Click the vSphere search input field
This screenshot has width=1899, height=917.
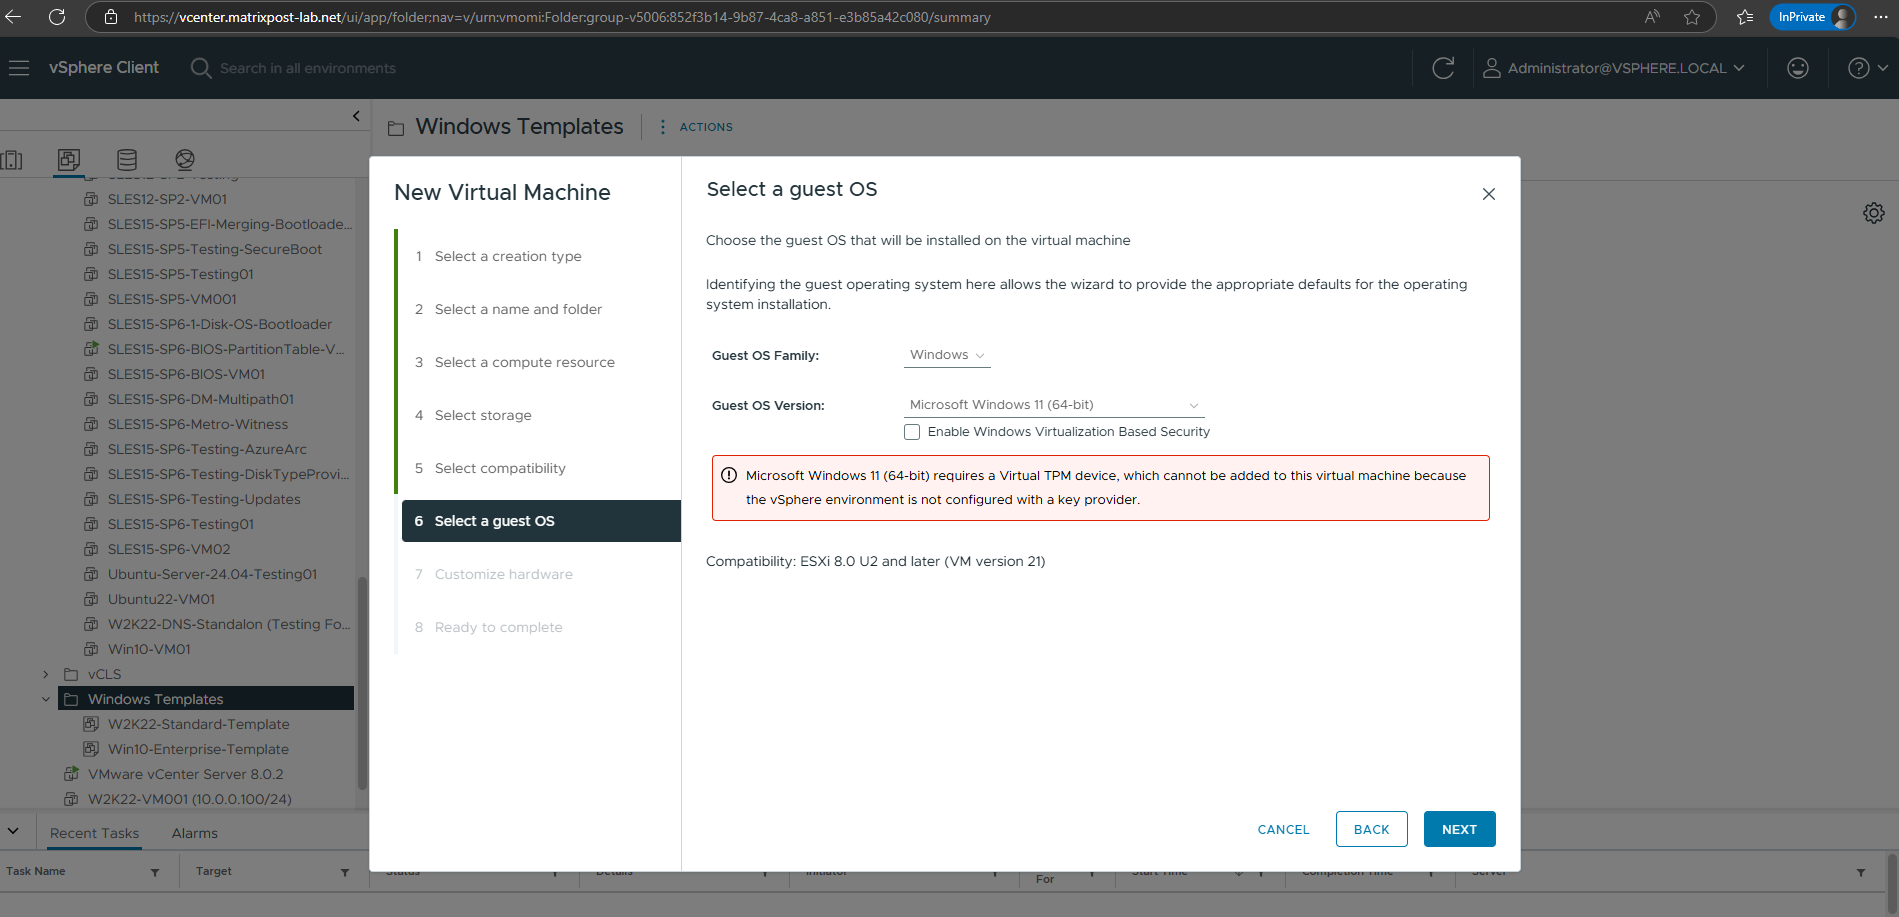[308, 68]
